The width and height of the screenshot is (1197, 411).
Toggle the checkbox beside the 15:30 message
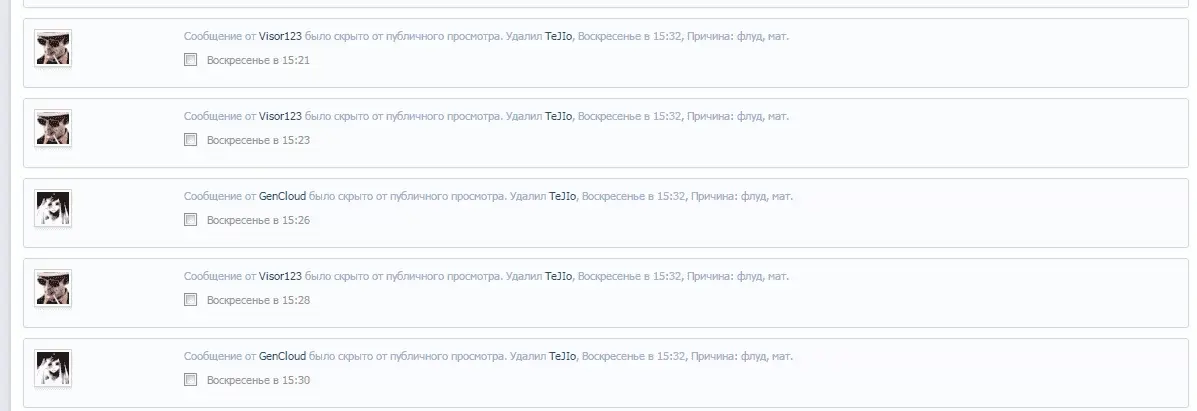(x=191, y=380)
